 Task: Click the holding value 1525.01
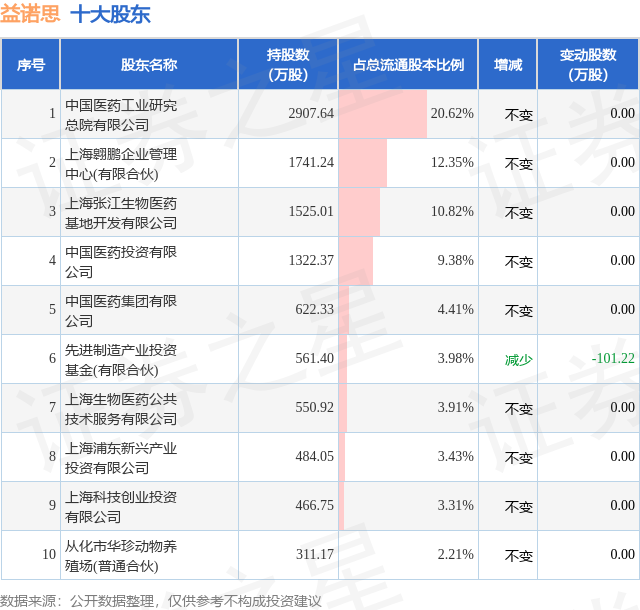tap(311, 211)
